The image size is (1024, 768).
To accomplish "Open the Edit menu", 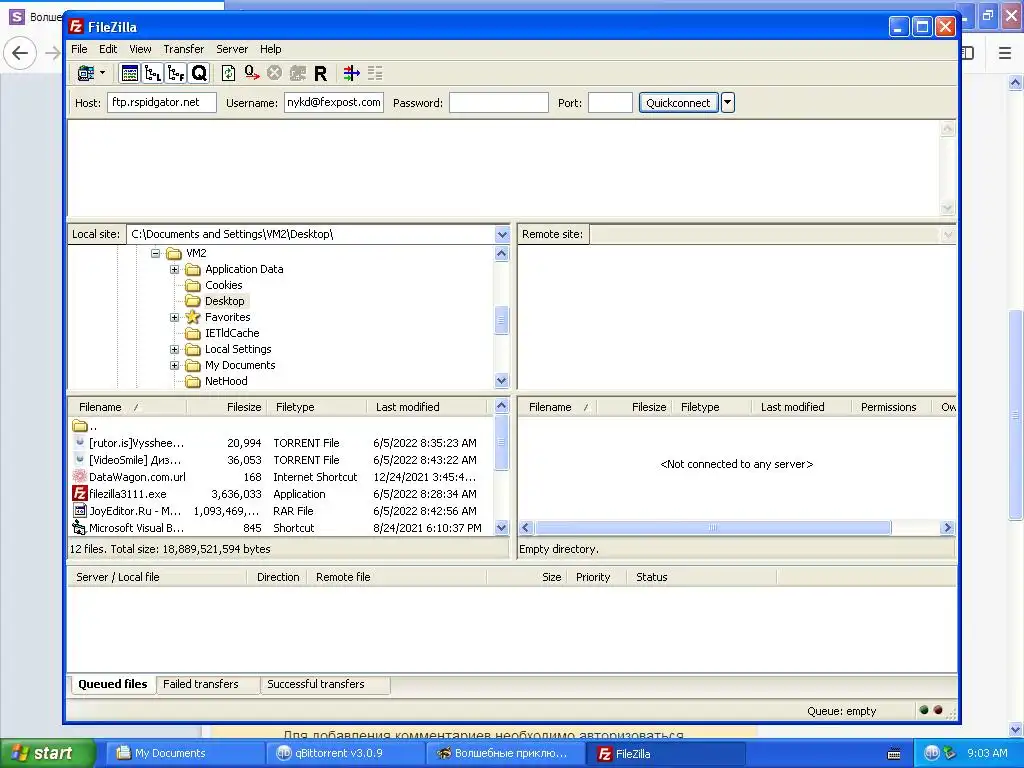I will click(x=108, y=49).
